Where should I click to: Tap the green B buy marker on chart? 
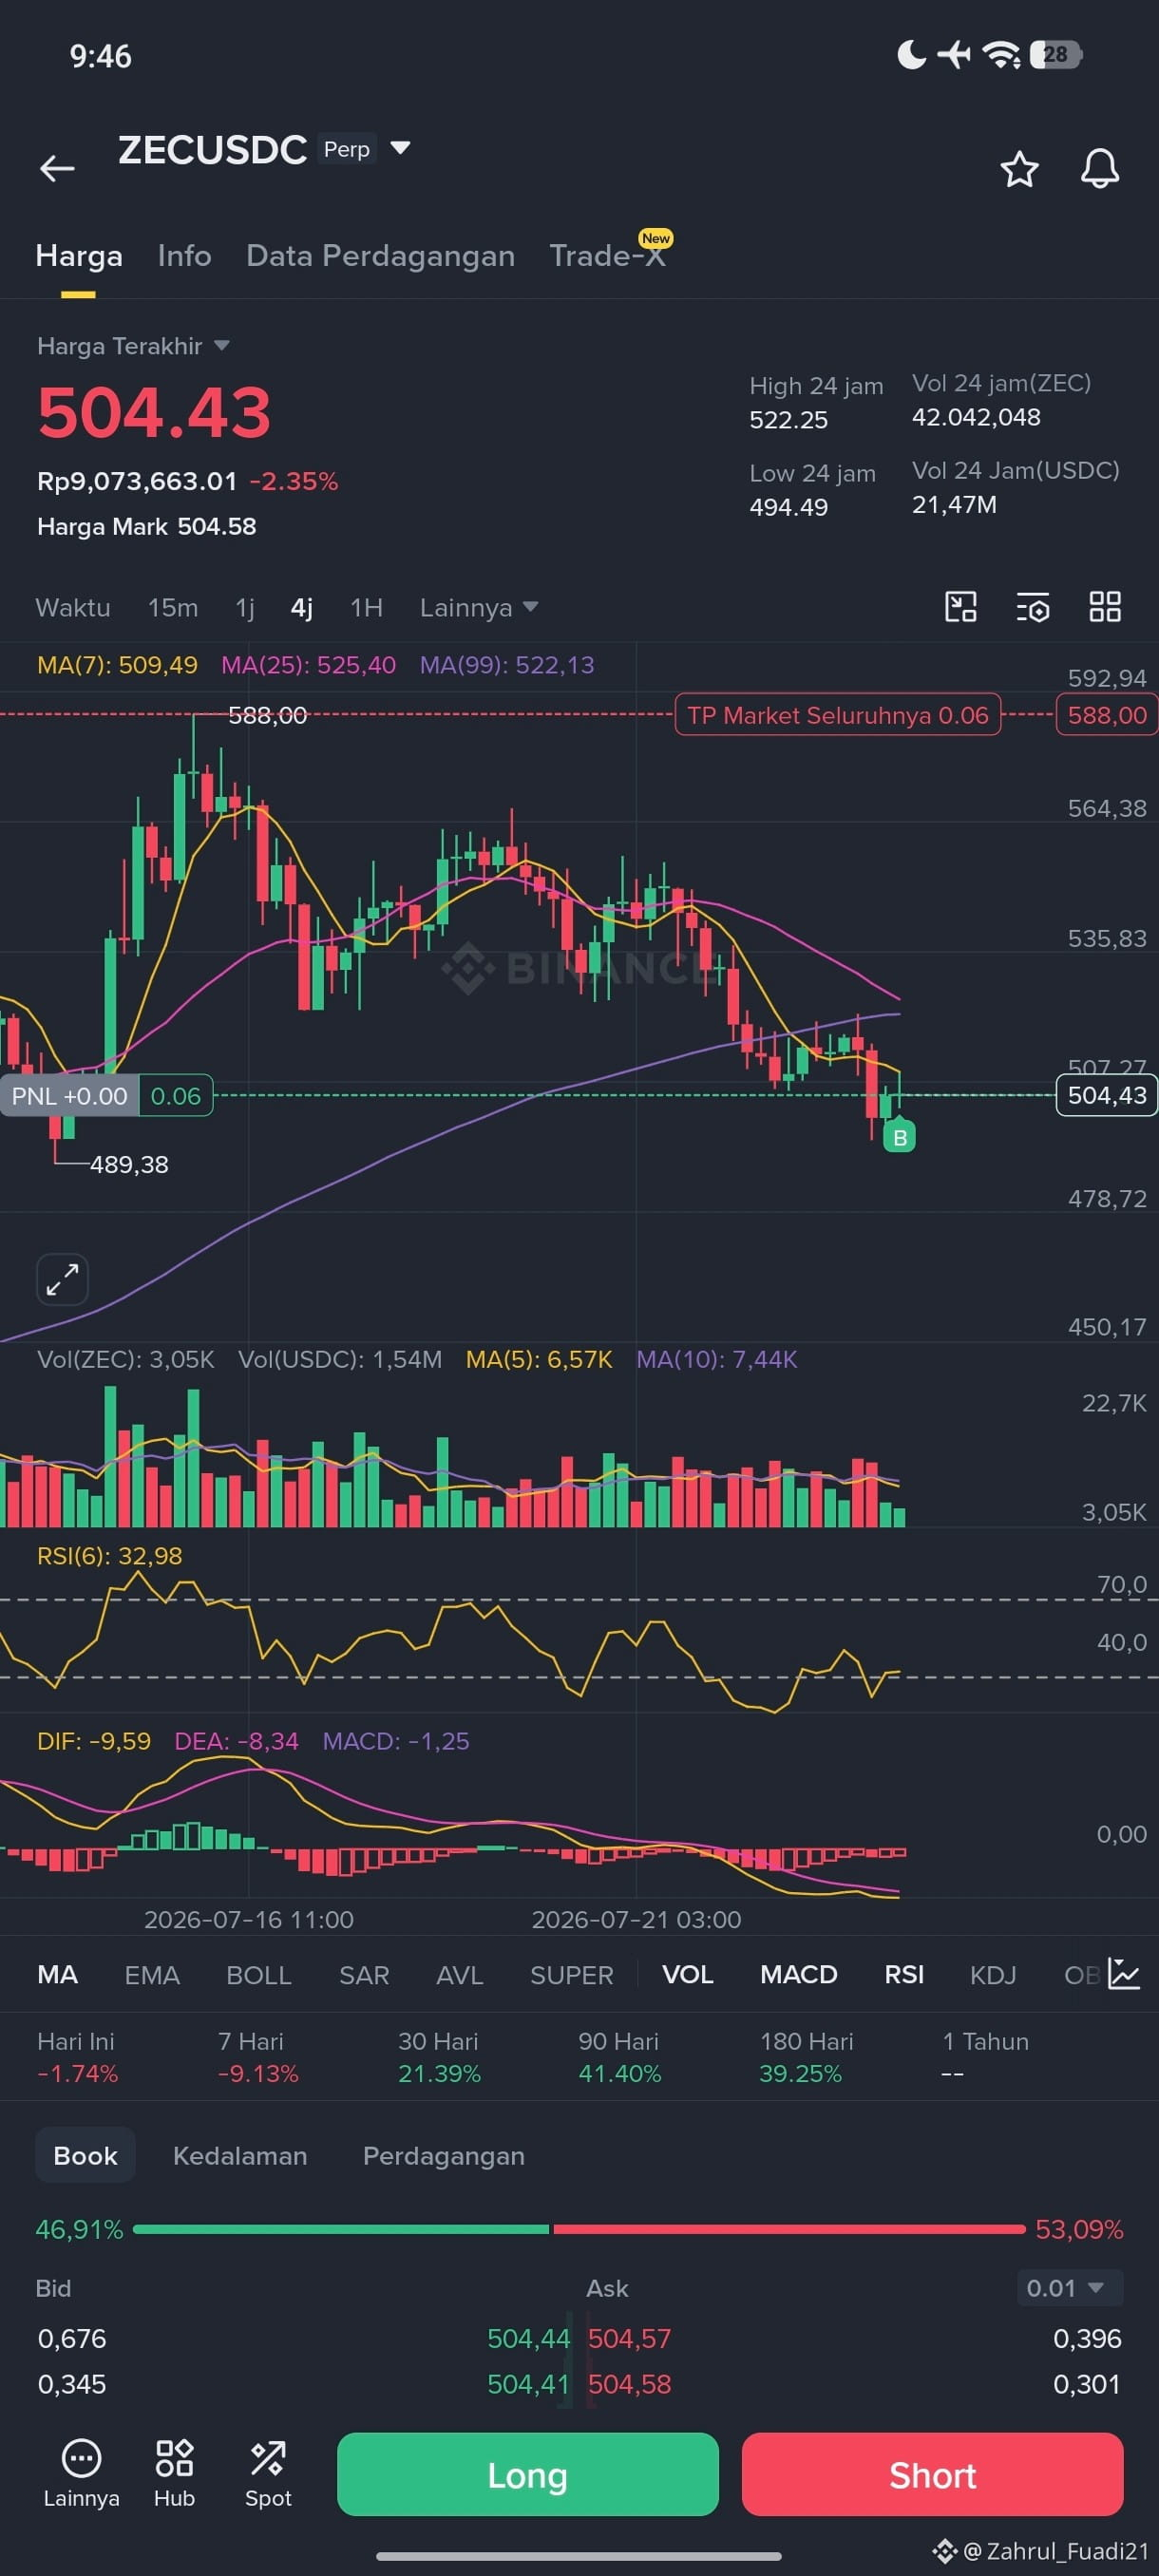899,1136
